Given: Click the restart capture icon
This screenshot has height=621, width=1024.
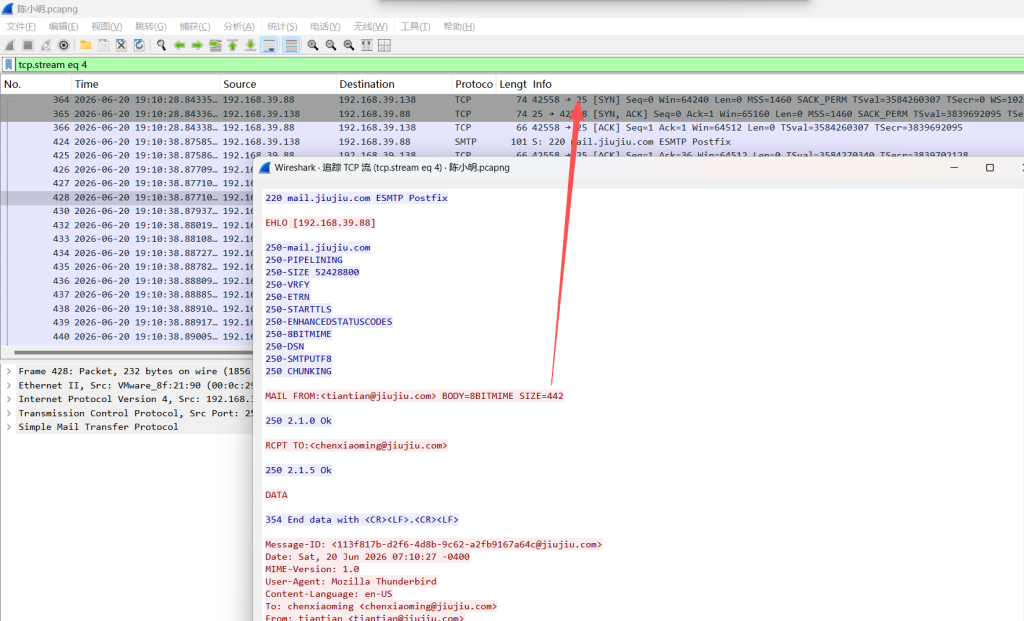Looking at the screenshot, I should (x=46, y=45).
